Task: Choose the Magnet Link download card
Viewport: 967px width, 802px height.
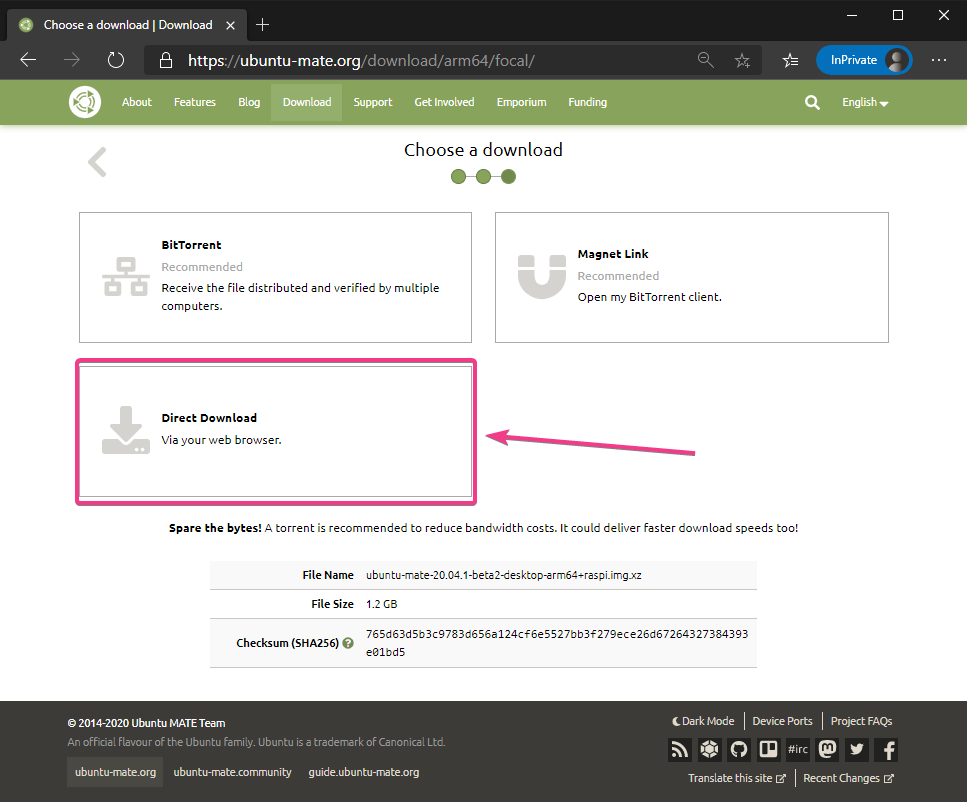Action: [x=691, y=278]
